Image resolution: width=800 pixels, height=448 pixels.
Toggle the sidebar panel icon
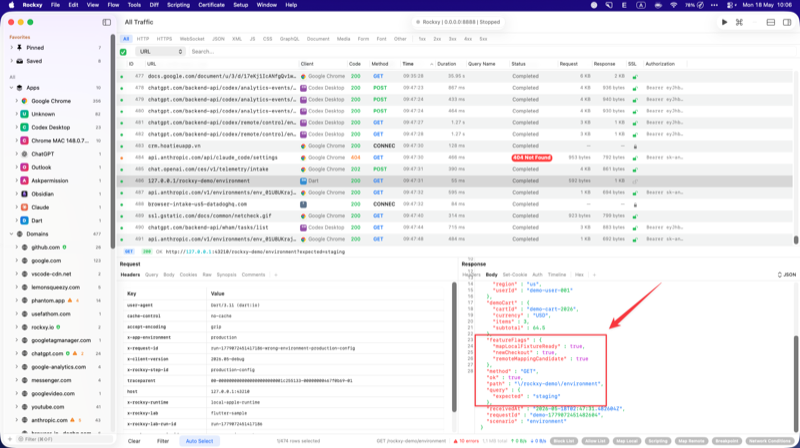point(107,22)
